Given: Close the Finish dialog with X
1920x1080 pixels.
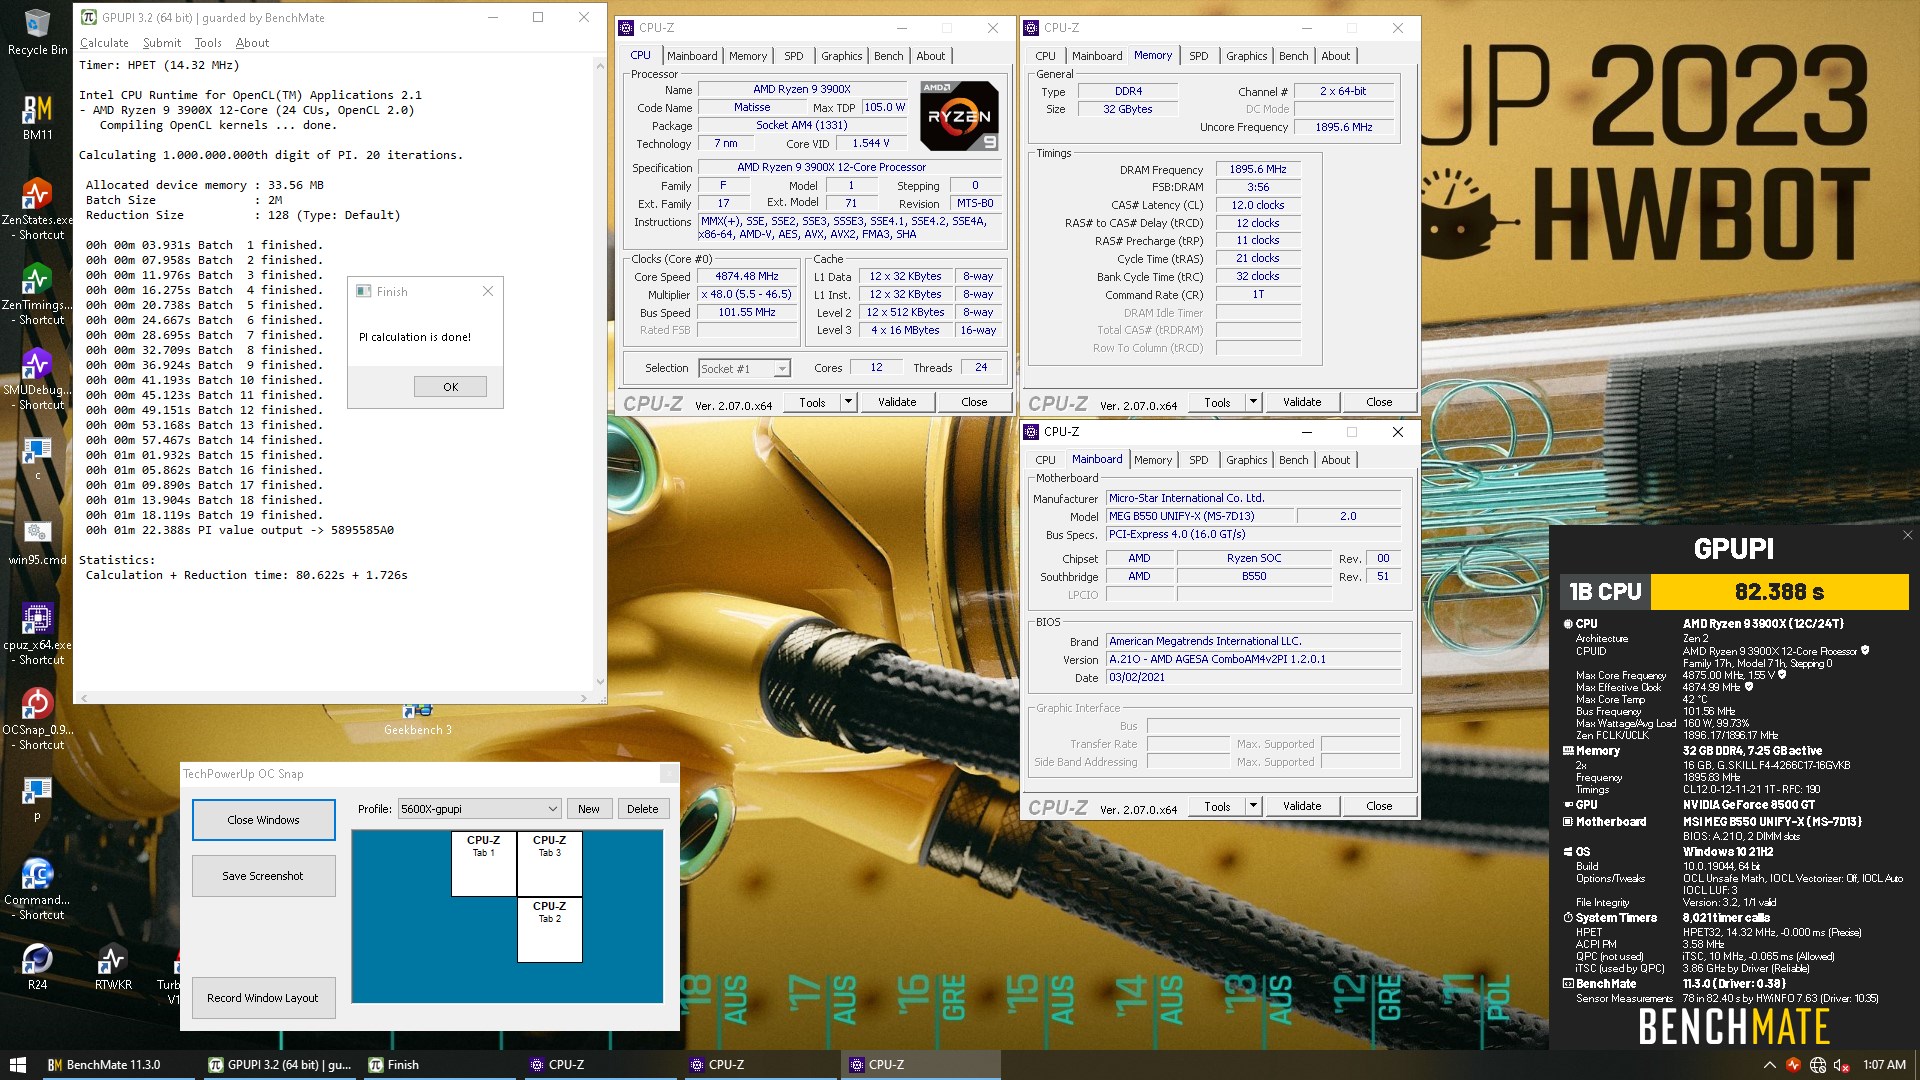Looking at the screenshot, I should 488,291.
